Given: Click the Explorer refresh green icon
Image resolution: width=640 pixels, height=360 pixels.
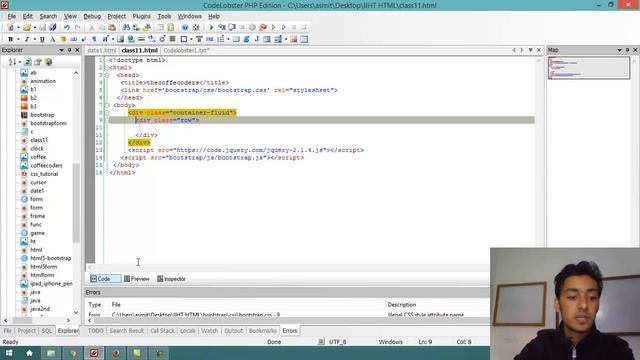Looking at the screenshot, I should point(28,62).
